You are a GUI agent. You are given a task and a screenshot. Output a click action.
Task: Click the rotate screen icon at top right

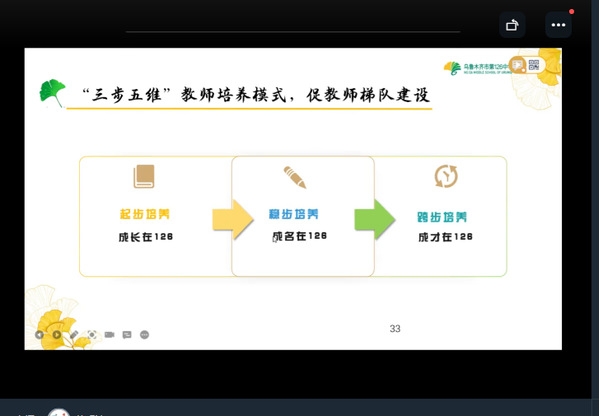[x=512, y=25]
